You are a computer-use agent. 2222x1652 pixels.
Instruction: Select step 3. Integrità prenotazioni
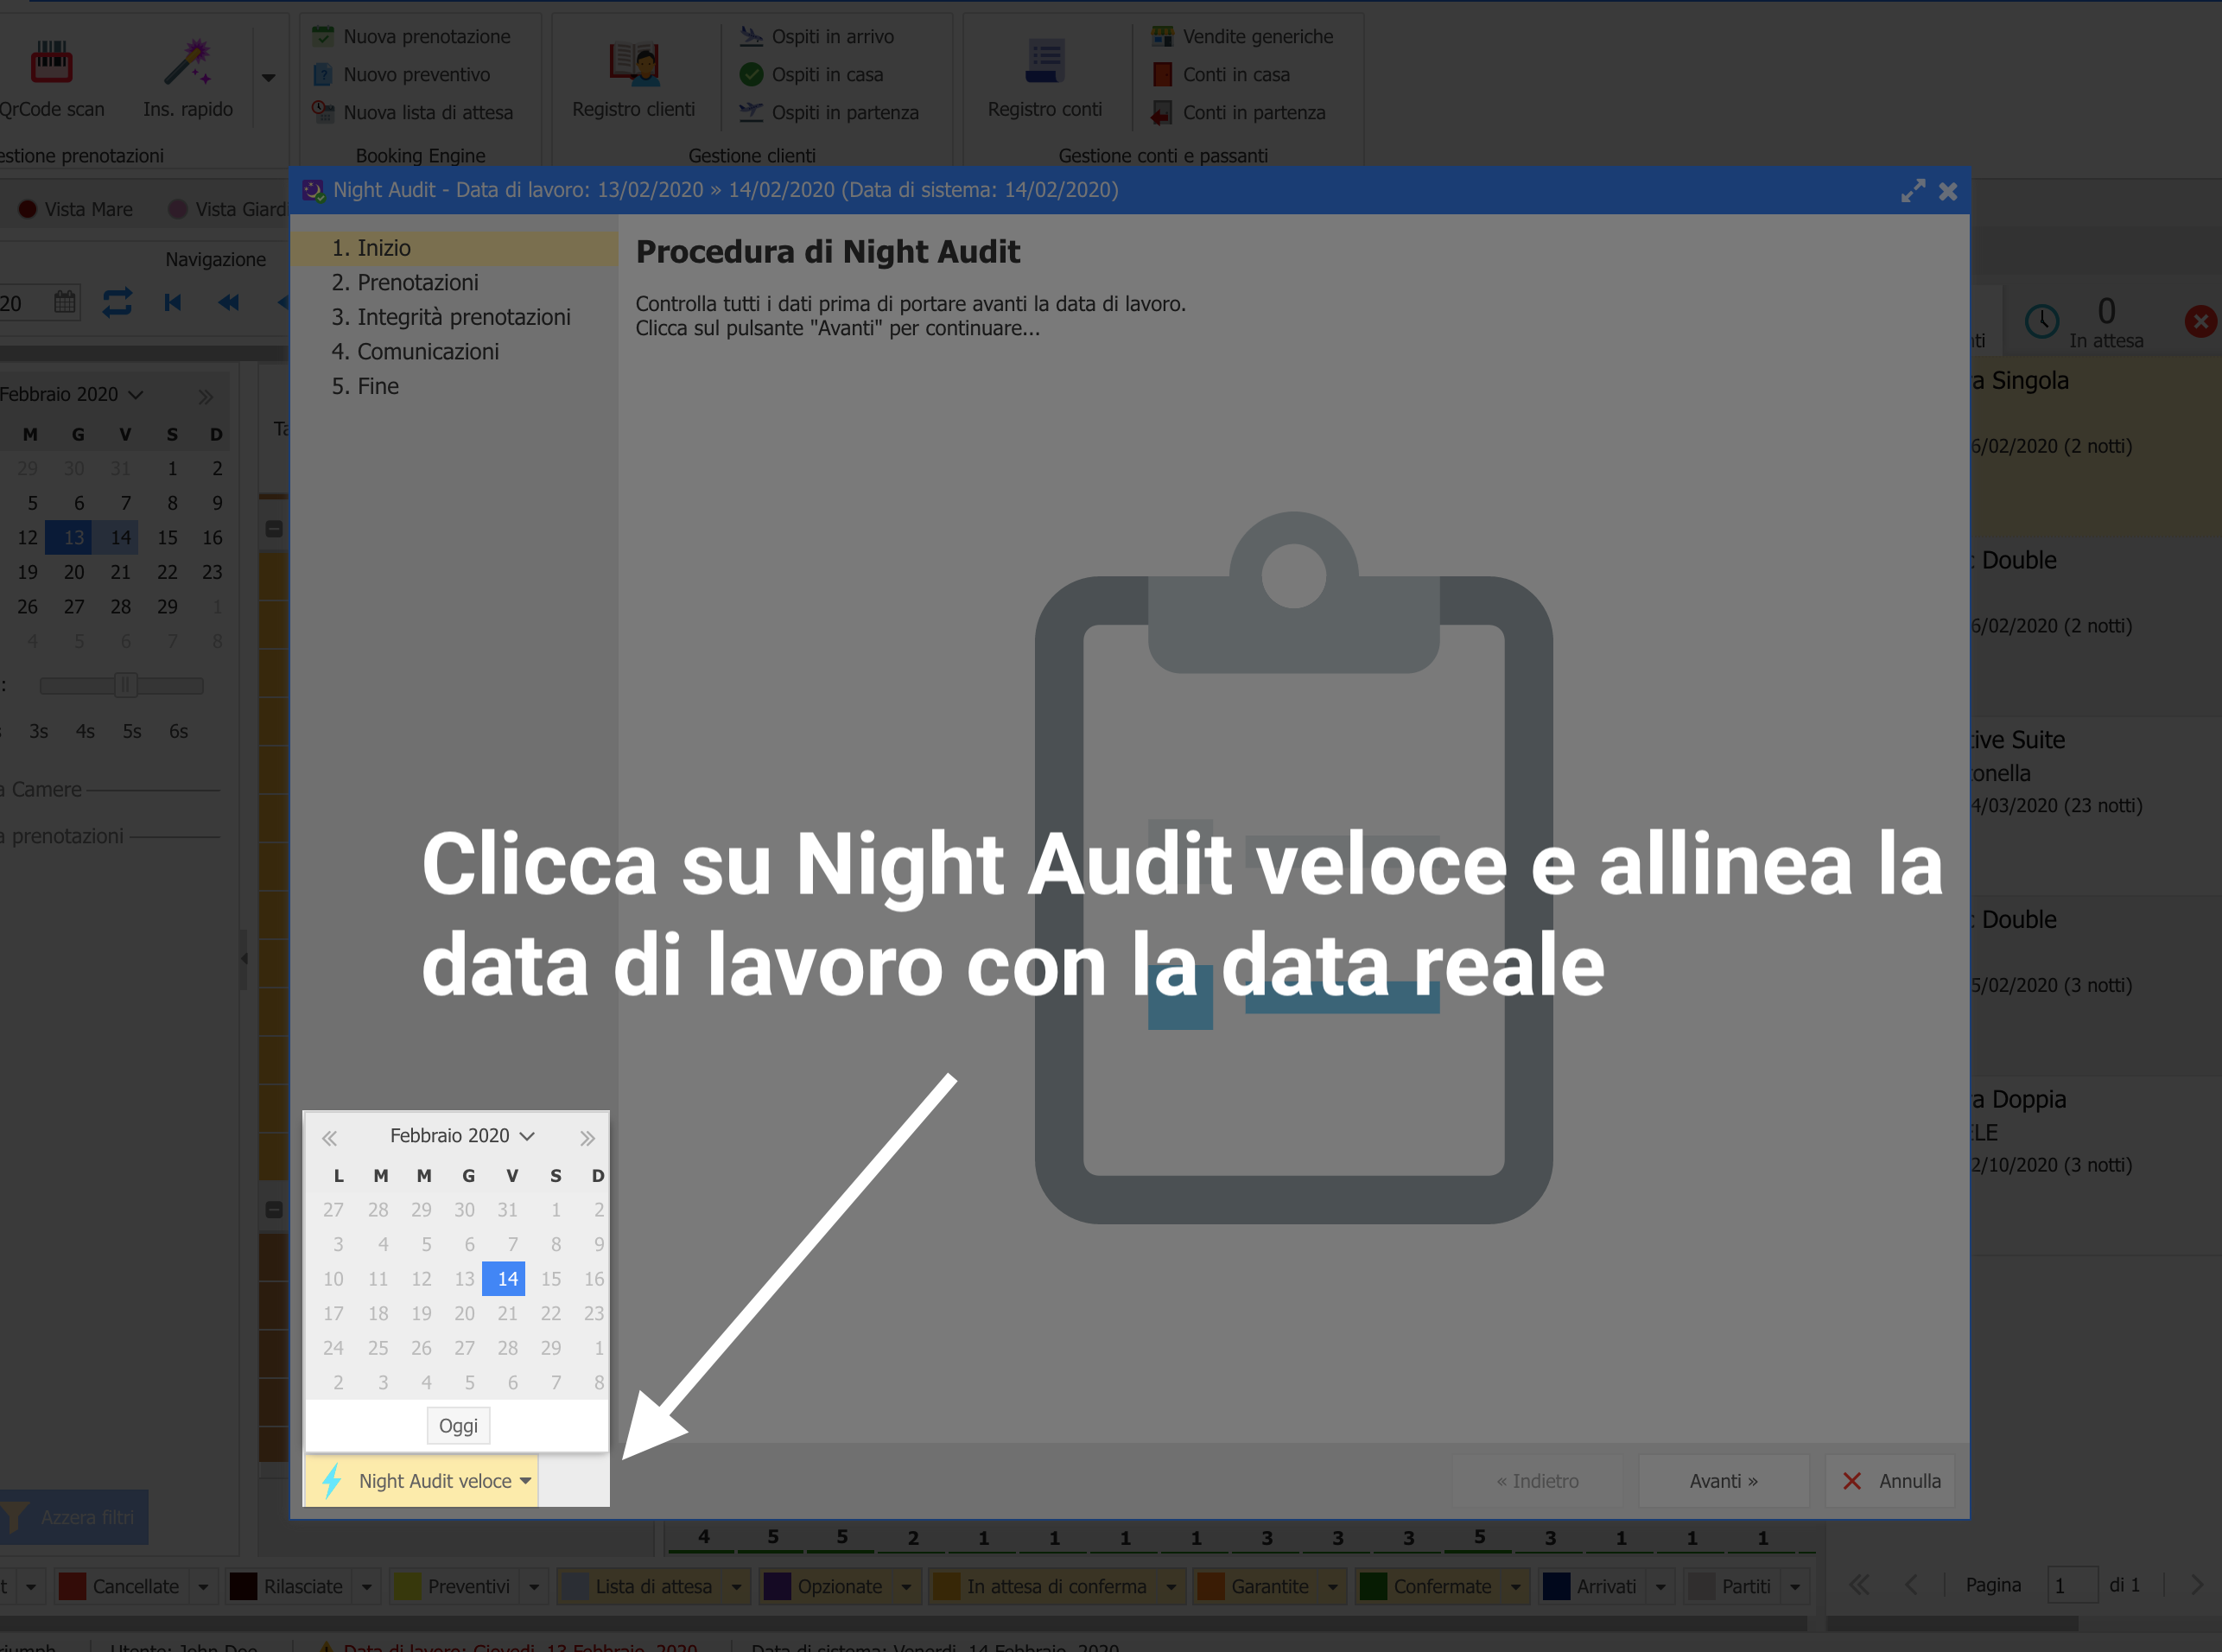[454, 317]
